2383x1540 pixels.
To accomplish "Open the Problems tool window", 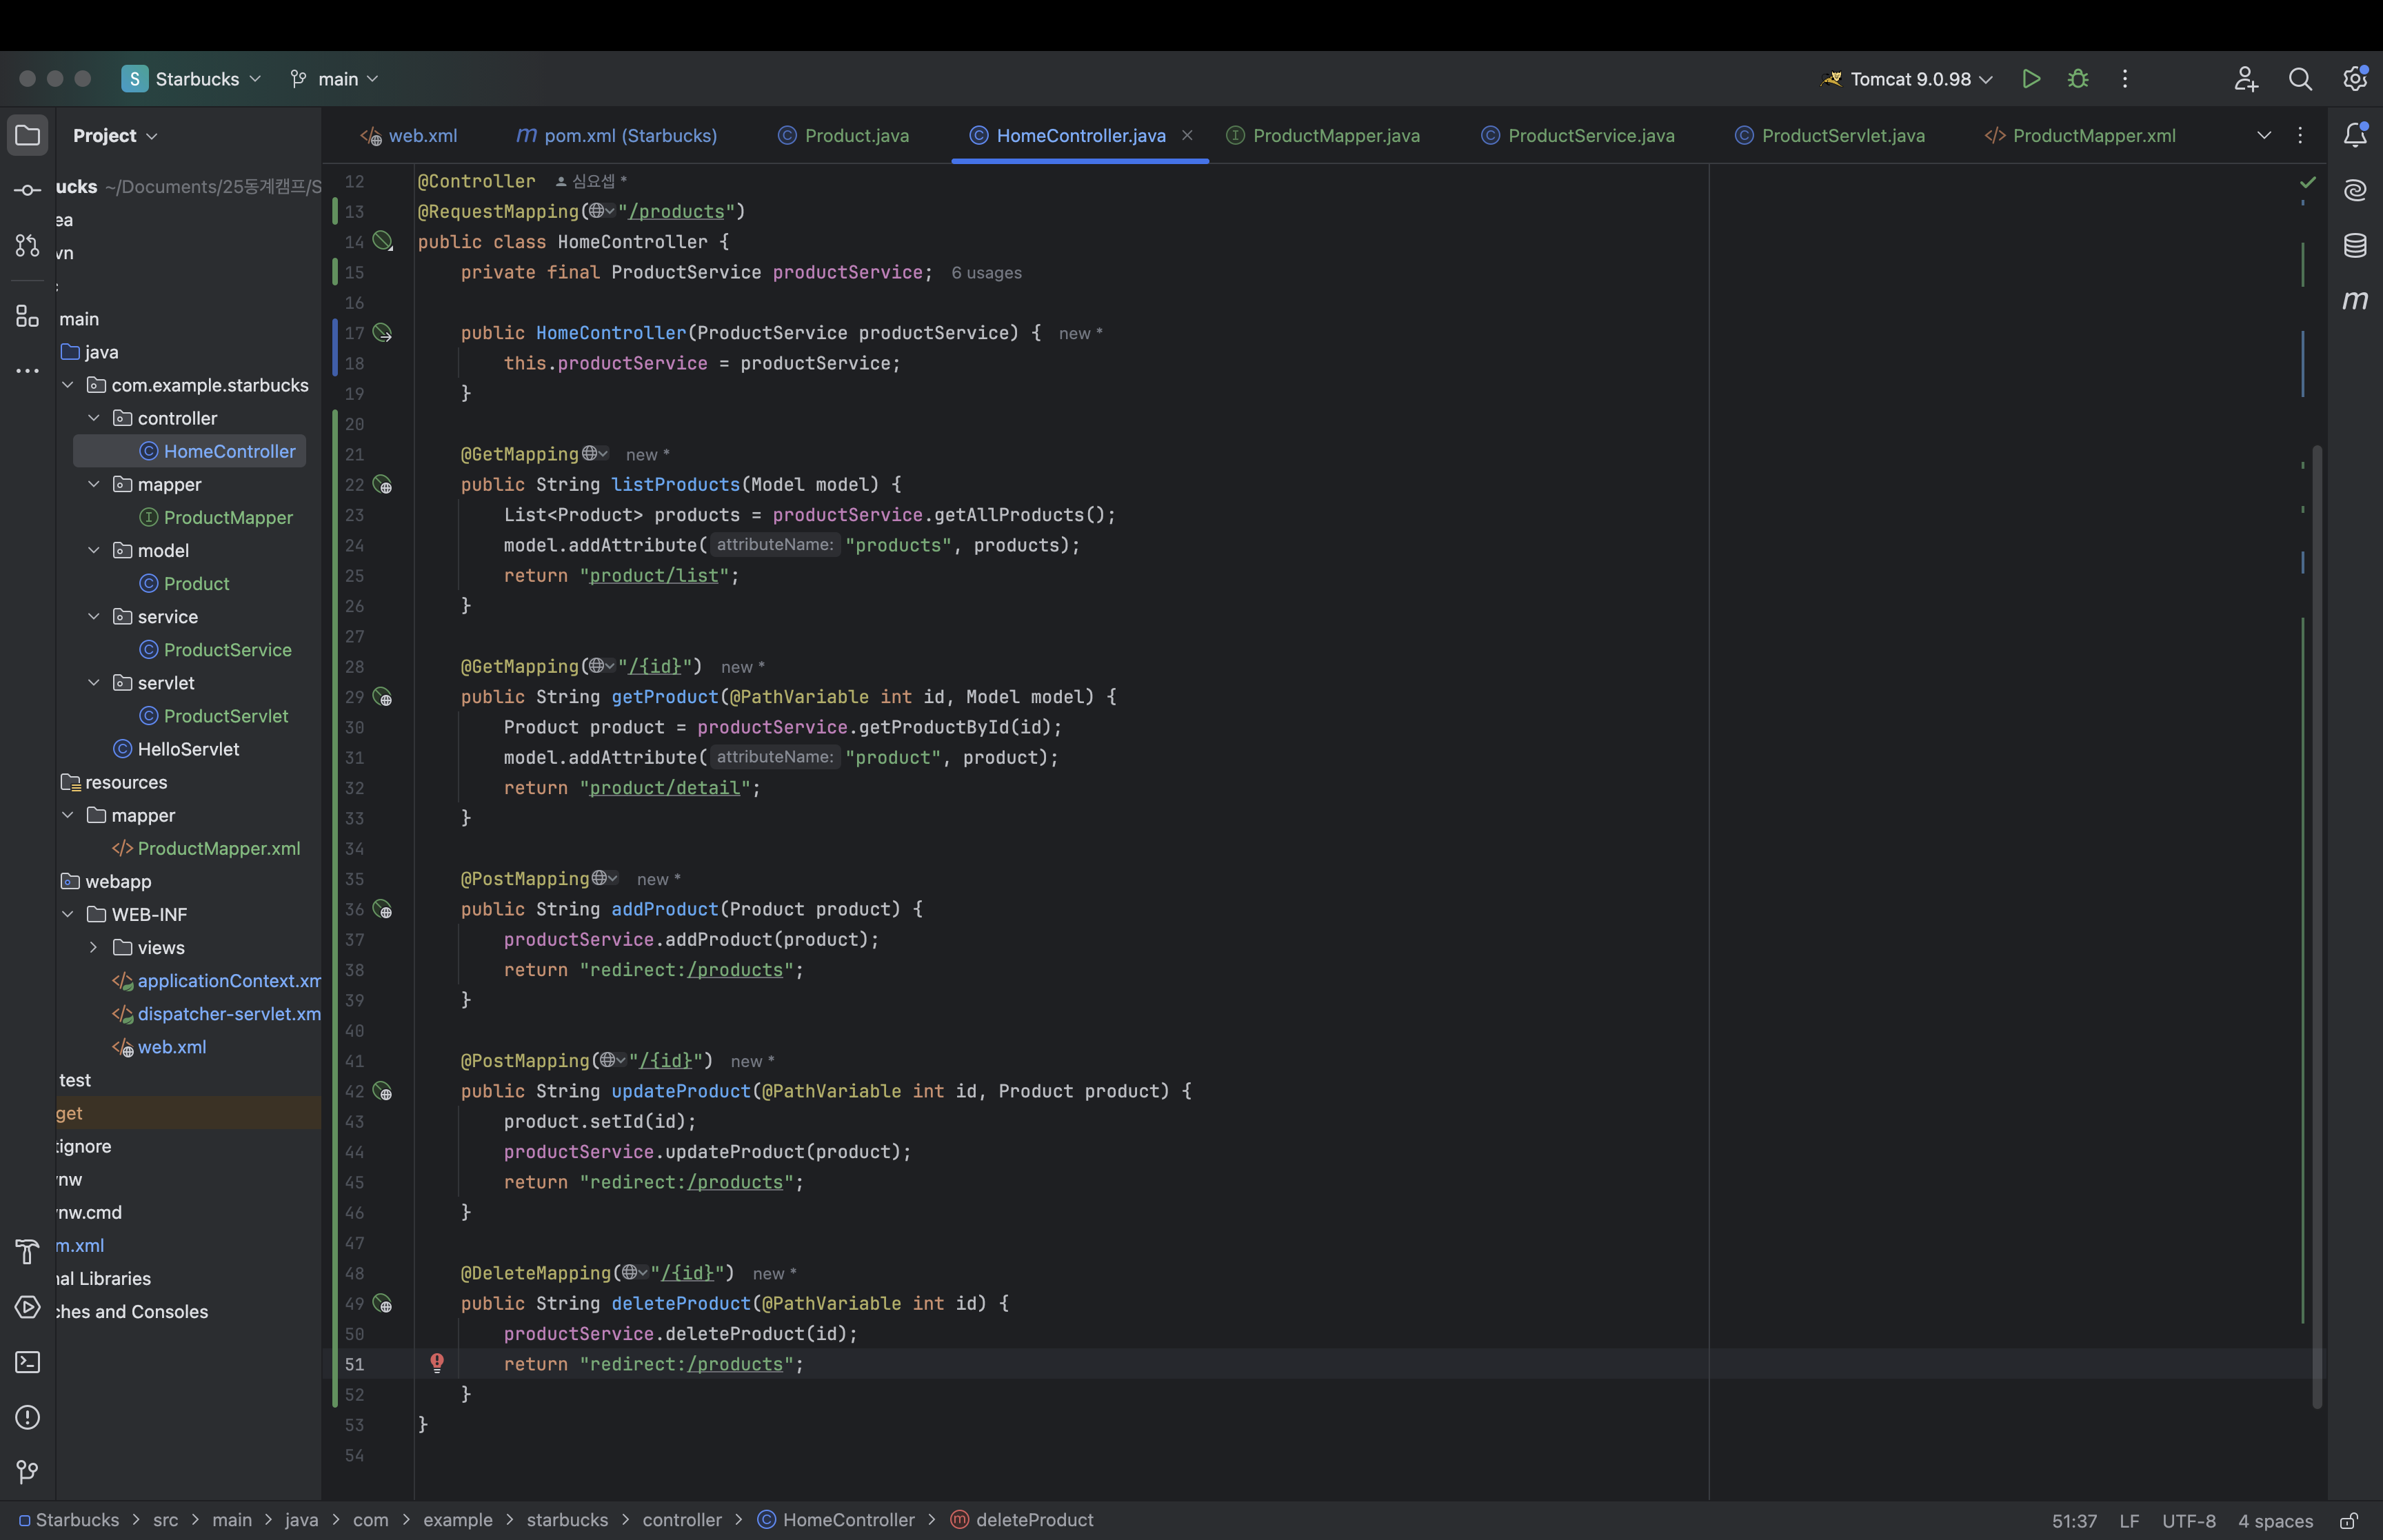I will (x=28, y=1417).
